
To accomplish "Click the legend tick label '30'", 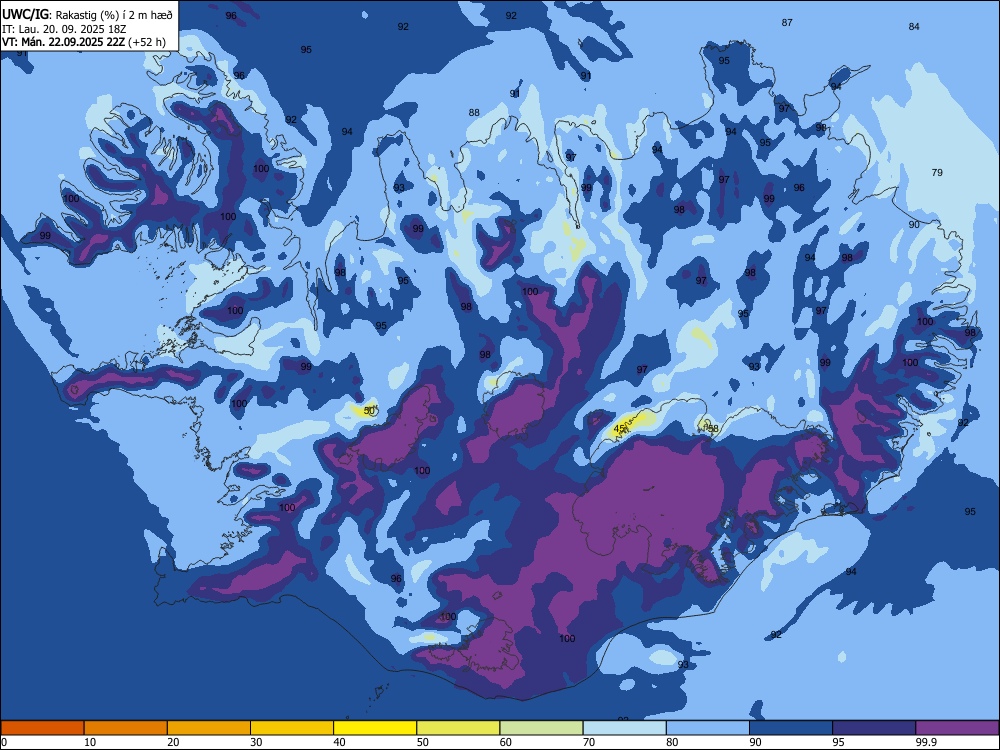I will tap(256, 742).
